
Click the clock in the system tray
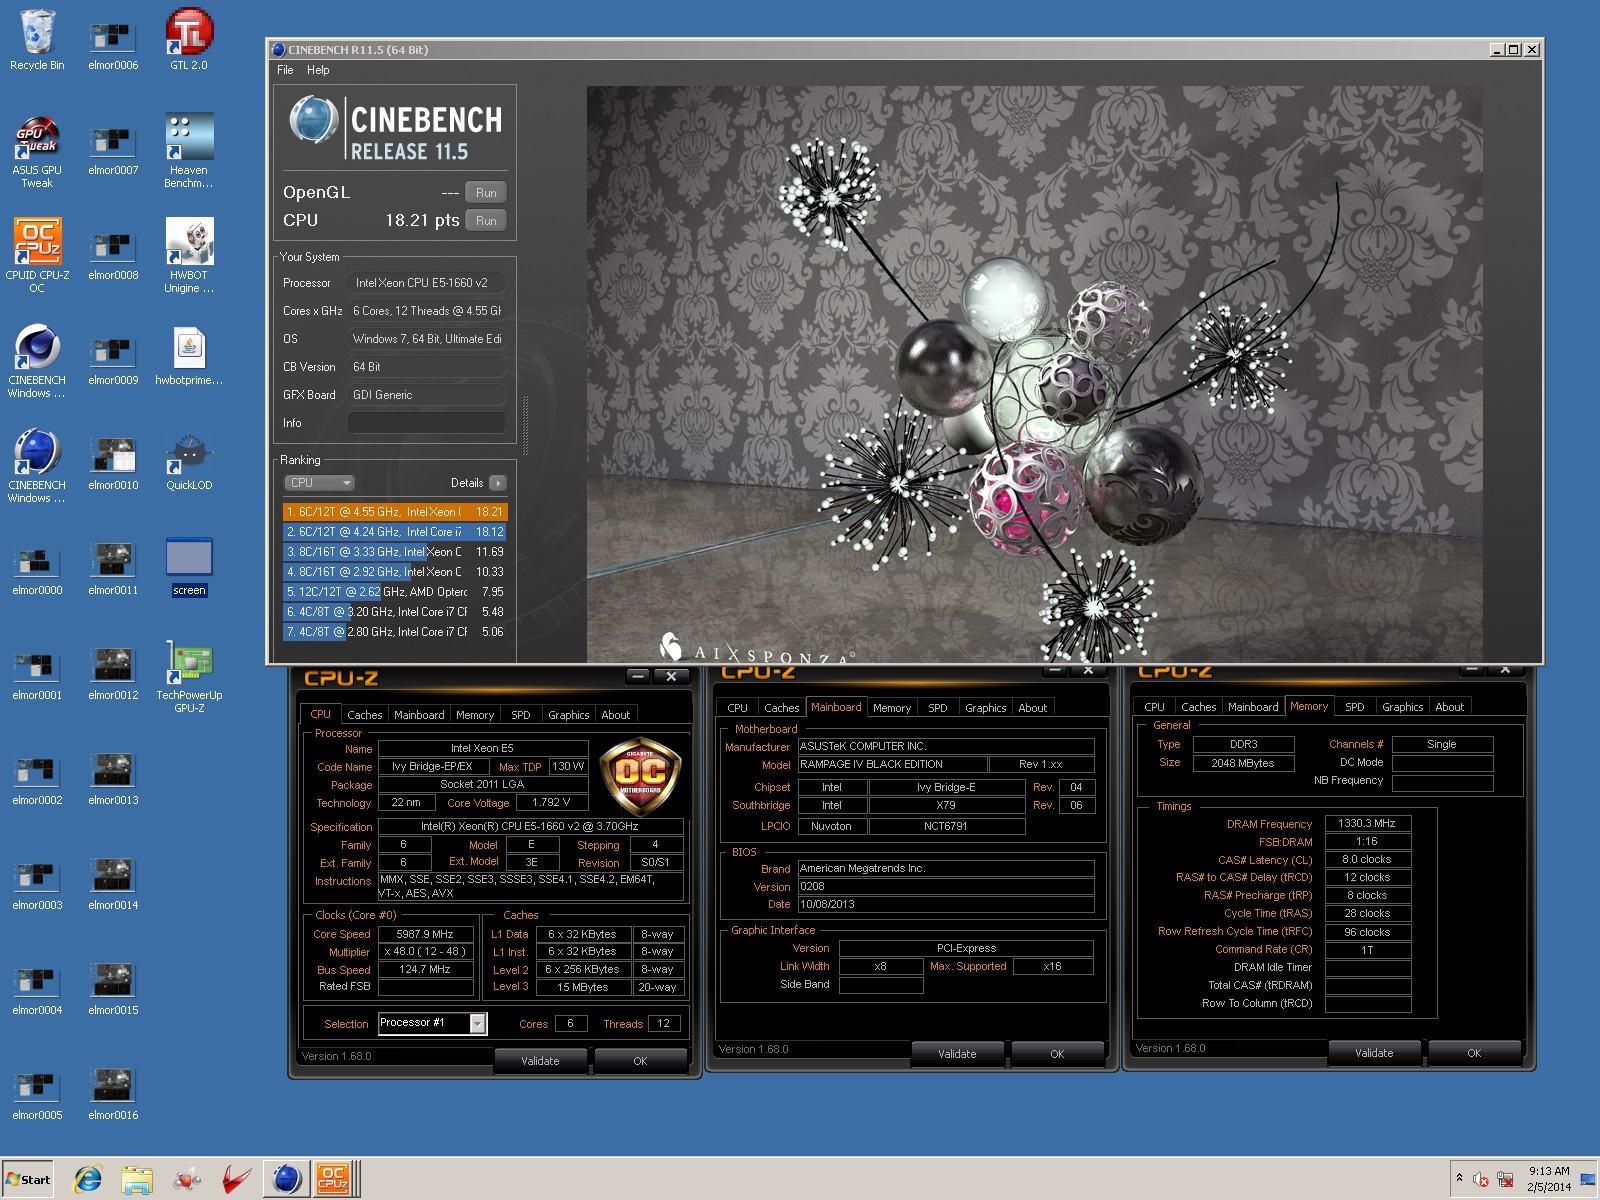tap(1549, 1179)
